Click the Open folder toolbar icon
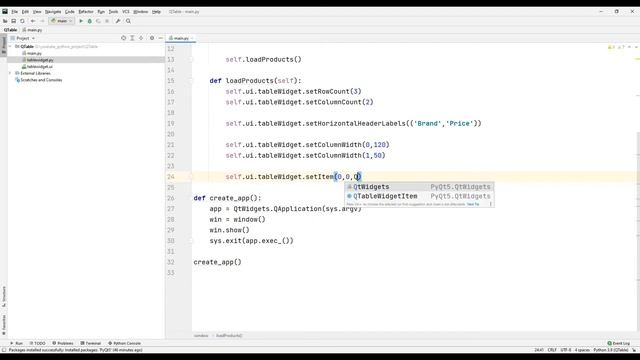640x360 pixels. 5,21
